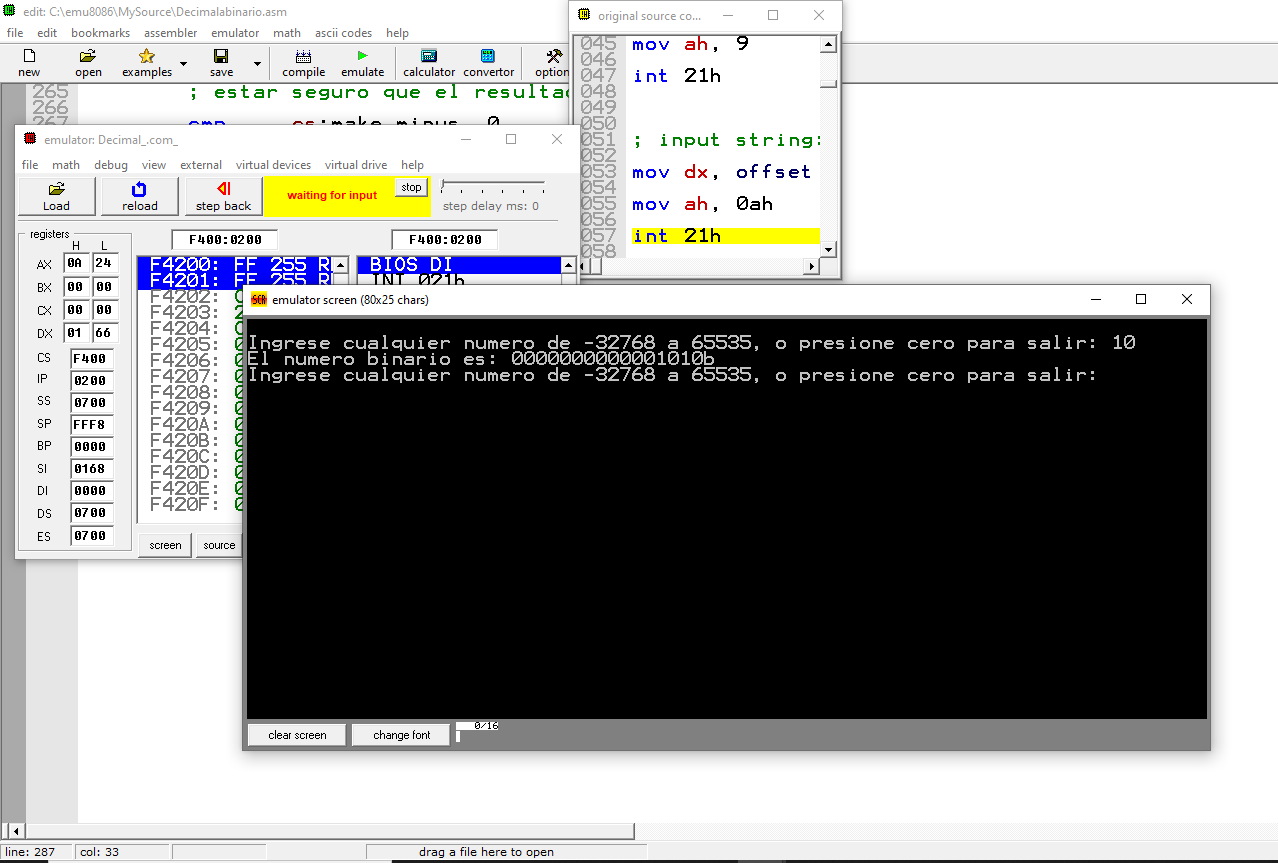This screenshot has width=1278, height=863.
Task: Click right arrow of source horizontal scrollbar
Action: click(812, 267)
